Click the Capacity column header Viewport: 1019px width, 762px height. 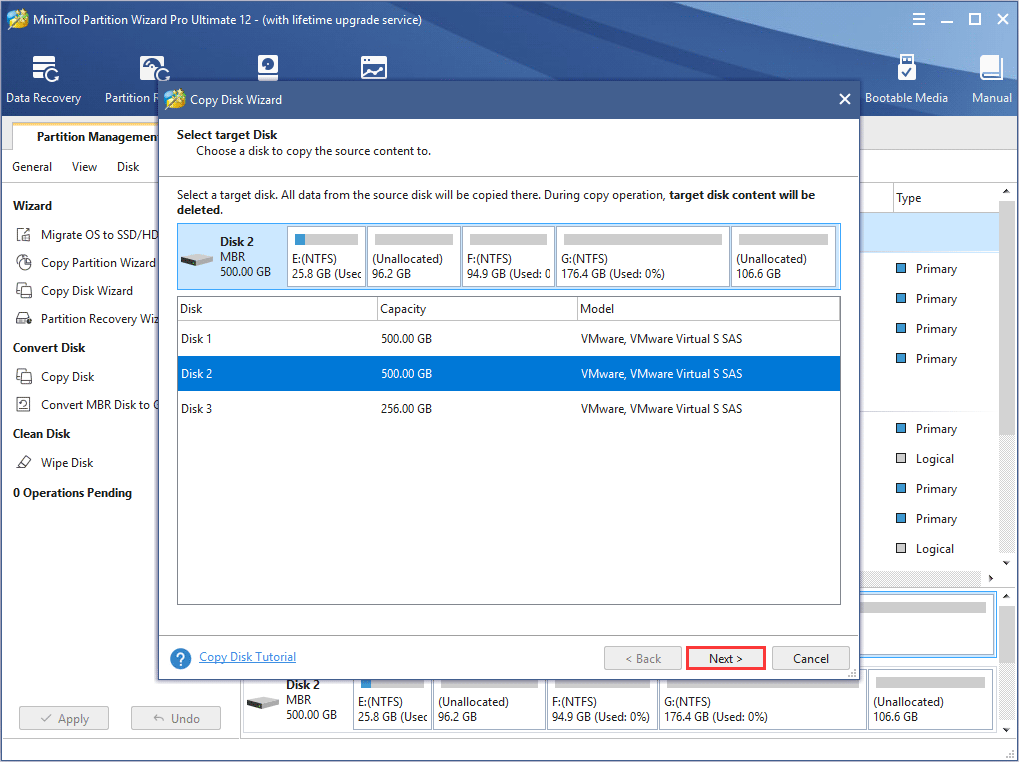click(x=478, y=309)
